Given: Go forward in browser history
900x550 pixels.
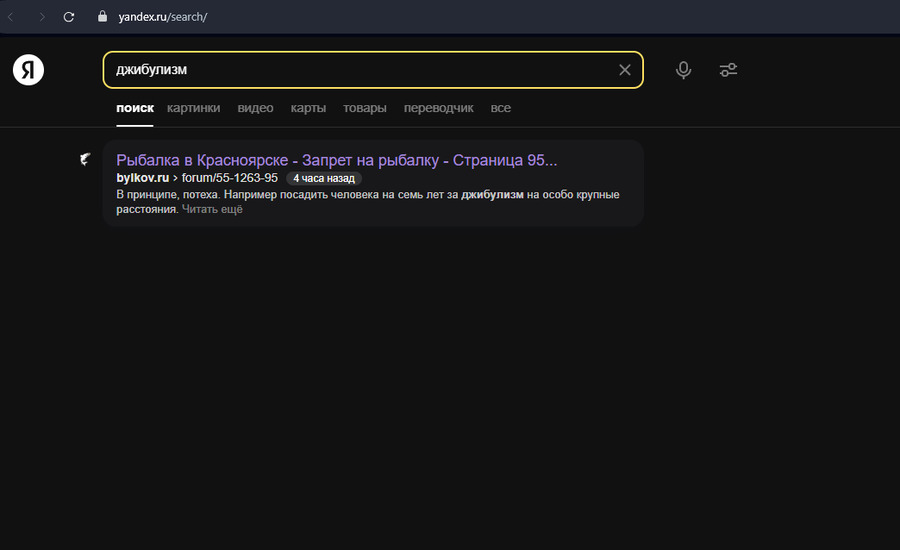Looking at the screenshot, I should point(41,17).
